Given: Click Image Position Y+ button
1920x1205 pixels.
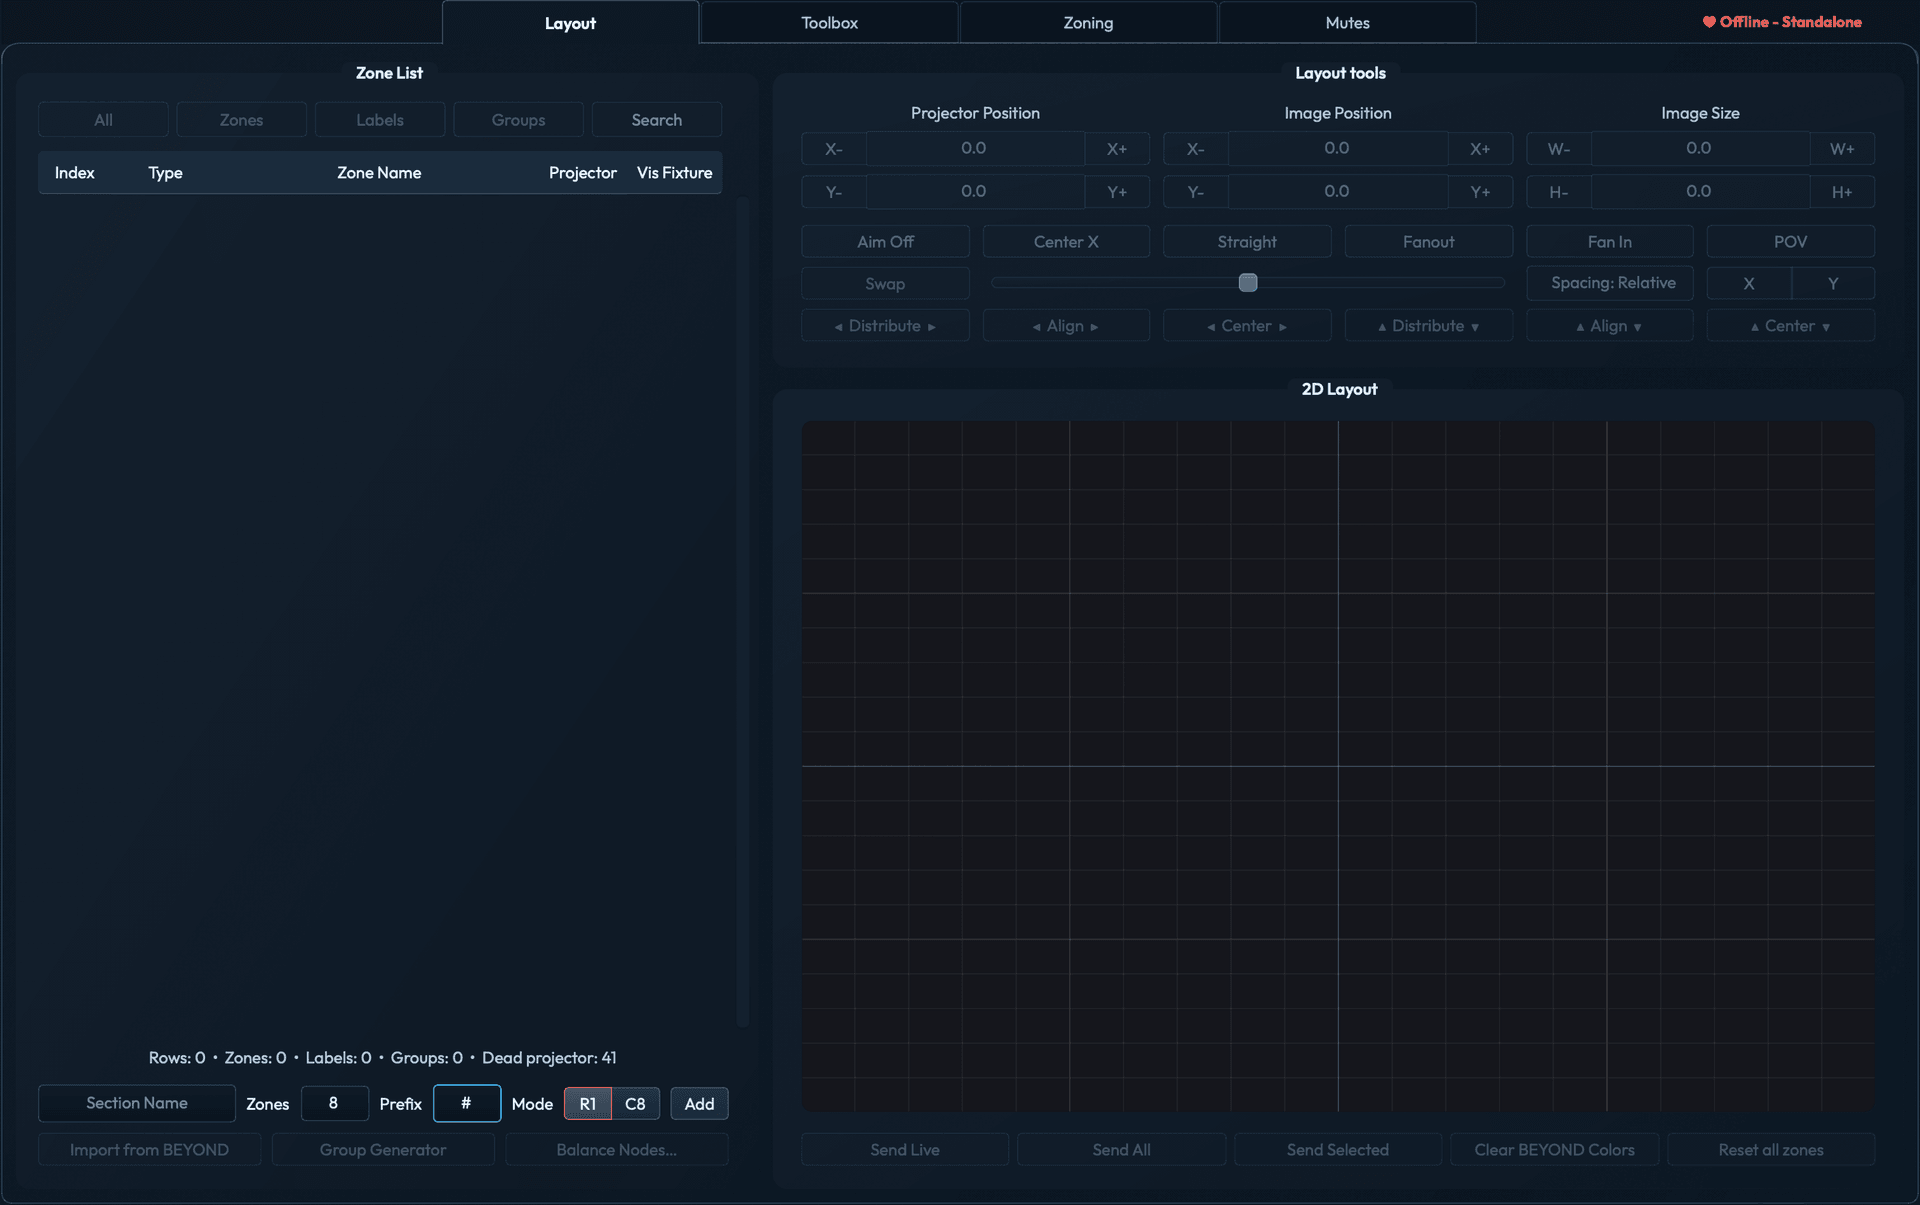Looking at the screenshot, I should point(1480,192).
